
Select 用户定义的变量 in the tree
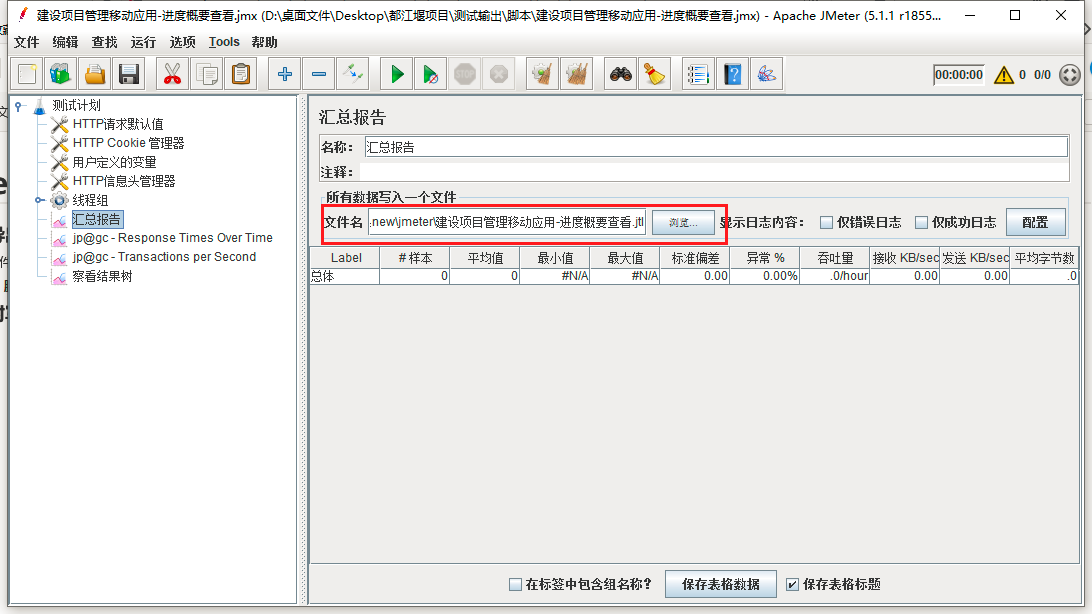tap(115, 163)
